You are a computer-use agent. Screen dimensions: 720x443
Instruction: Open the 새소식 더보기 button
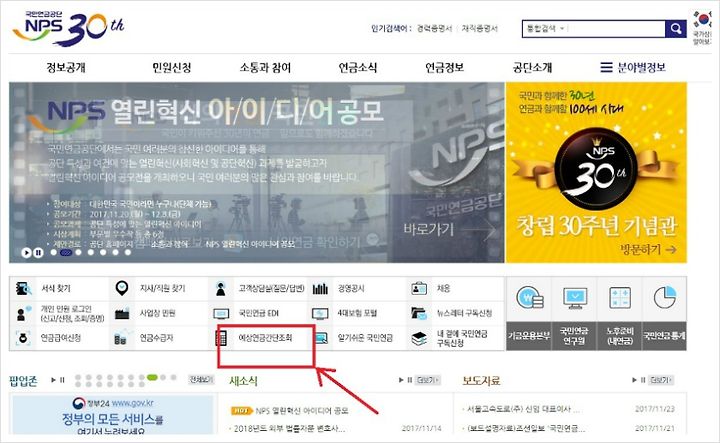[x=428, y=380]
